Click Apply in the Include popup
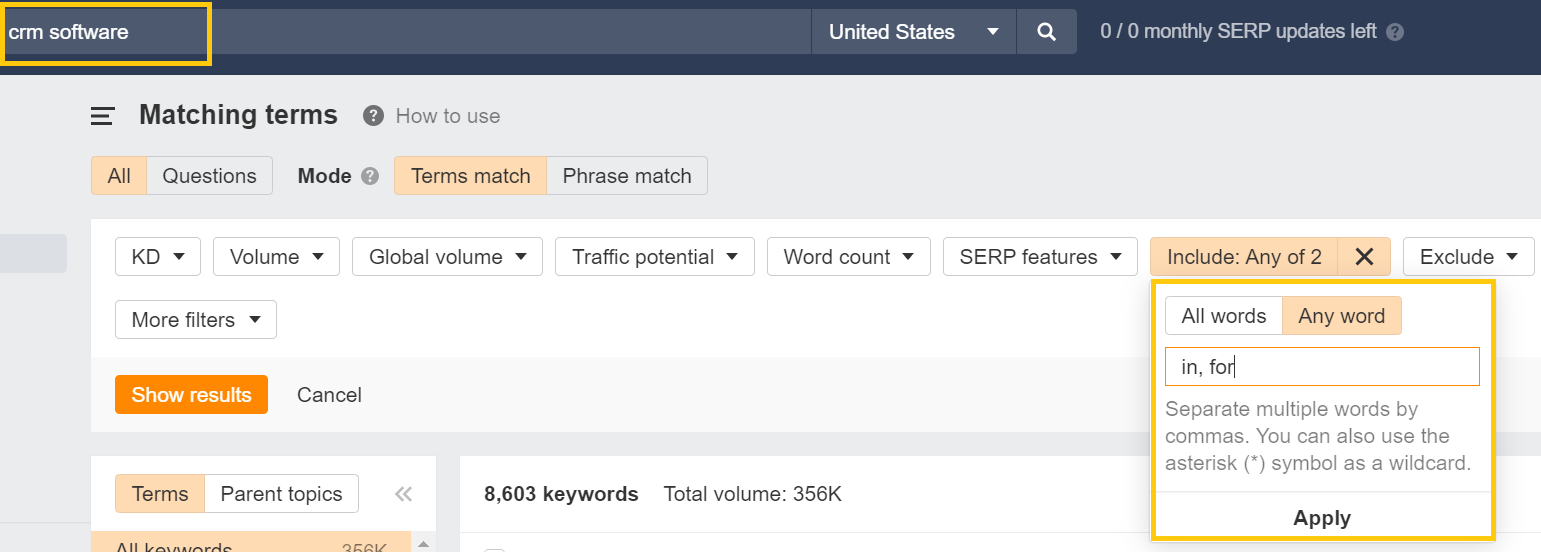This screenshot has height=552, width=1541. point(1321,518)
